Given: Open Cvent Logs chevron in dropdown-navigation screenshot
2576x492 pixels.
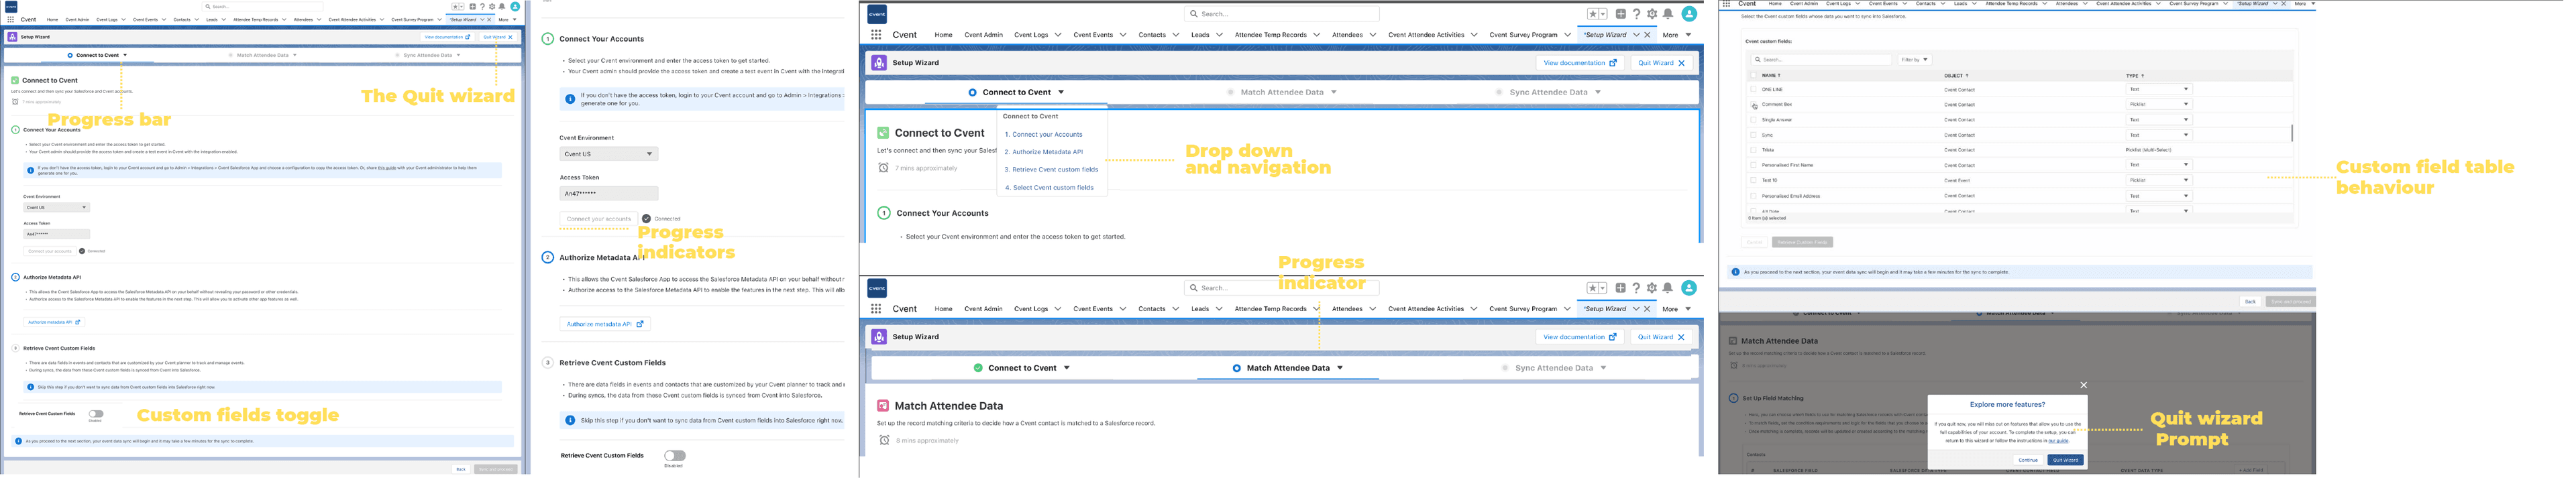Looking at the screenshot, I should pyautogui.click(x=1058, y=35).
